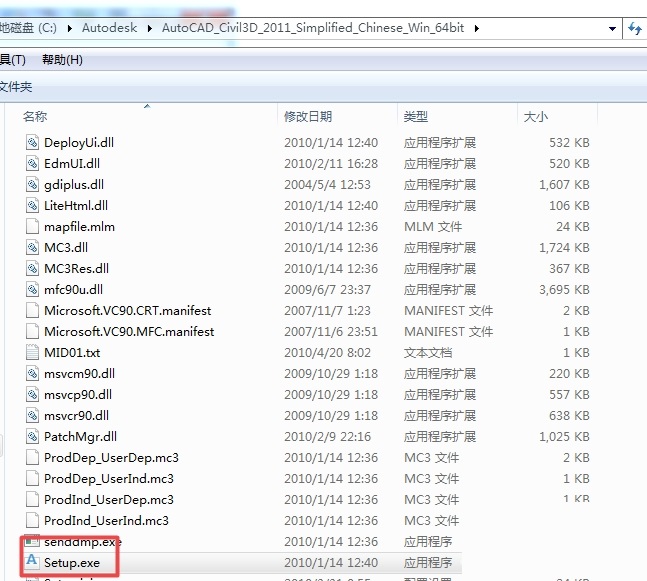Click the ProdInd_UserDep.mc3 file icon
The height and width of the screenshot is (581, 647).
pyautogui.click(x=32, y=499)
